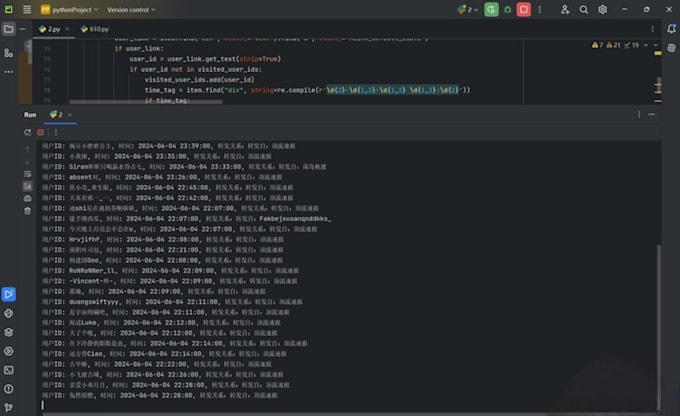Close the run tab named 2
Viewport: 680px width, 416px height.
tap(70, 115)
